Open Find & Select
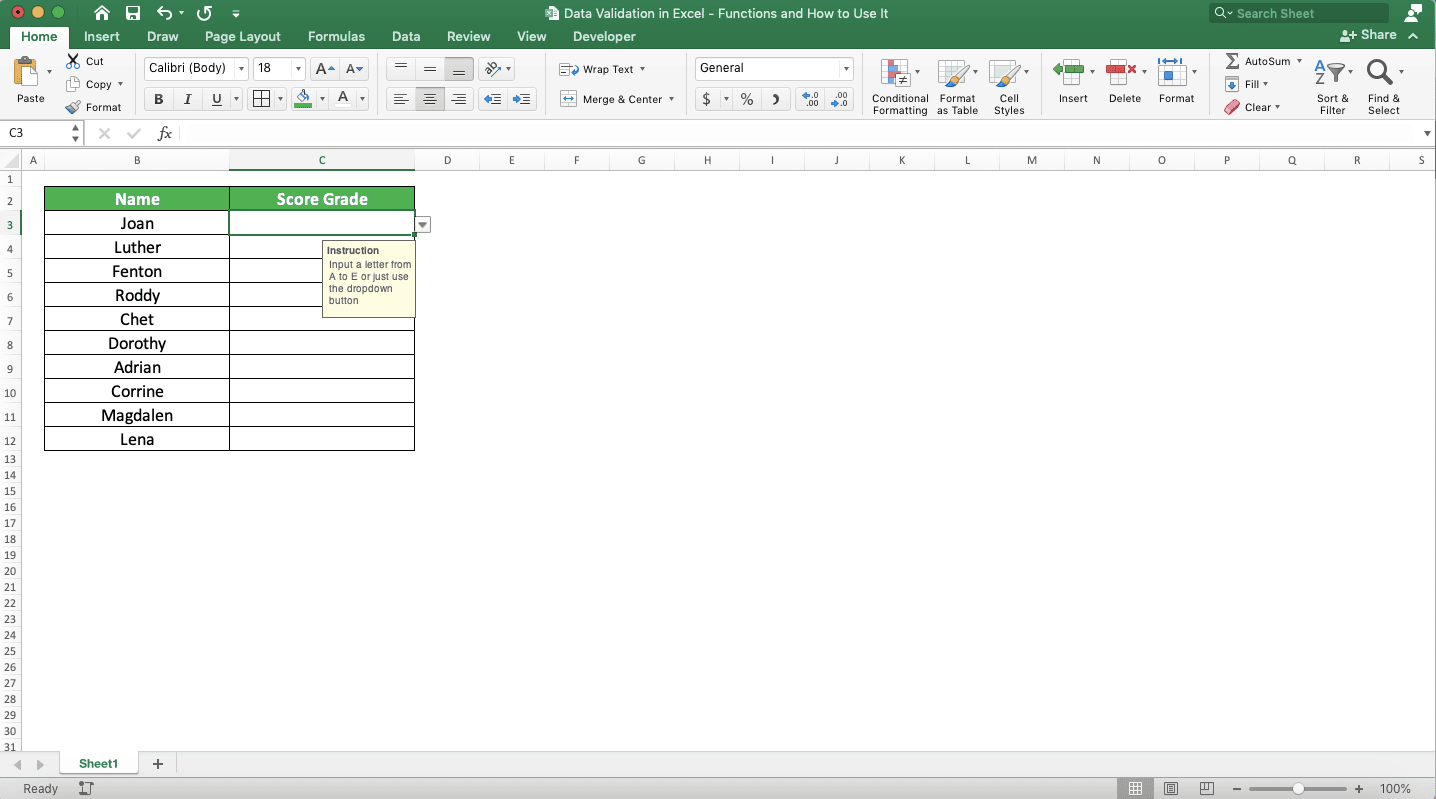 pos(1384,87)
